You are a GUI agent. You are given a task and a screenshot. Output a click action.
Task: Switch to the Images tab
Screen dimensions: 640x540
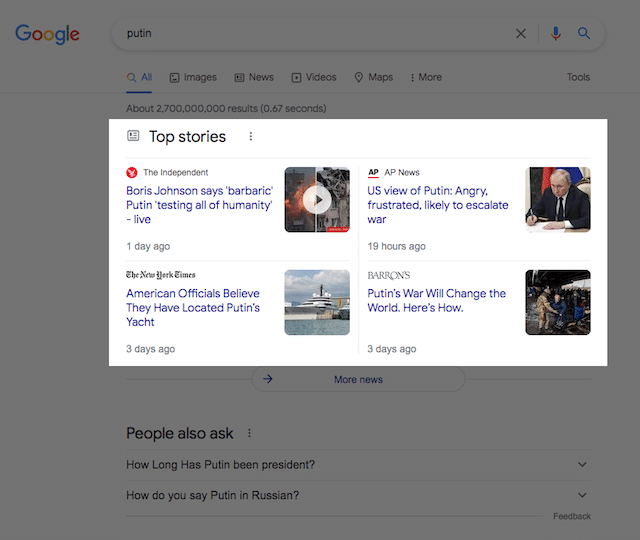tap(193, 77)
